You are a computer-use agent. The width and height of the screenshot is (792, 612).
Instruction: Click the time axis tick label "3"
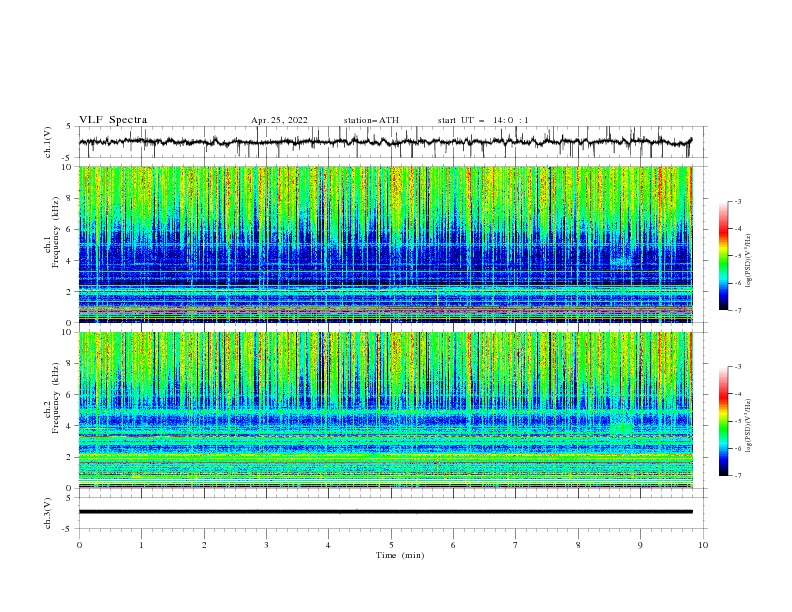[266, 545]
